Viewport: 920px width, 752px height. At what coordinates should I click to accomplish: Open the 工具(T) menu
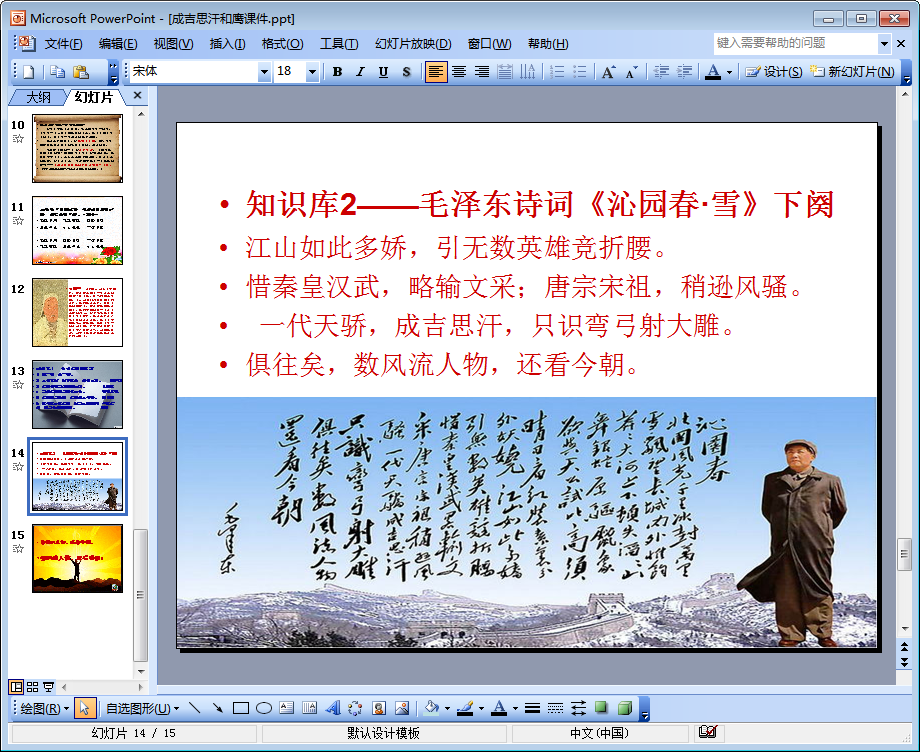(x=339, y=43)
